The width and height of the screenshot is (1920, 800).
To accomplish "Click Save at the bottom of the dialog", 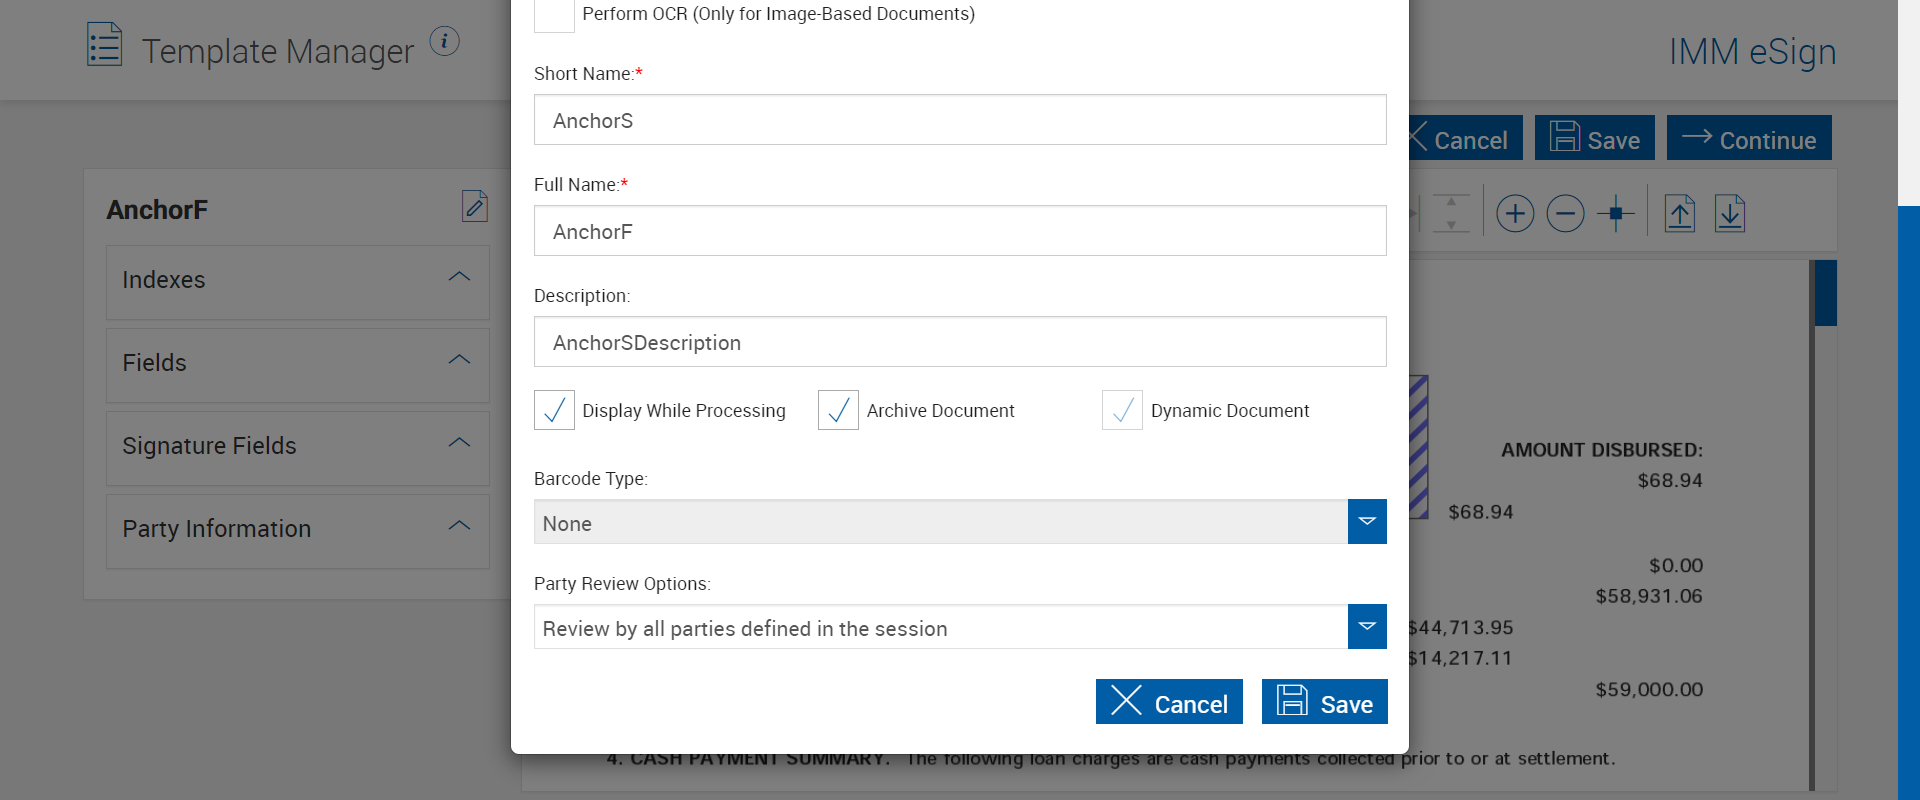I will click(x=1324, y=702).
